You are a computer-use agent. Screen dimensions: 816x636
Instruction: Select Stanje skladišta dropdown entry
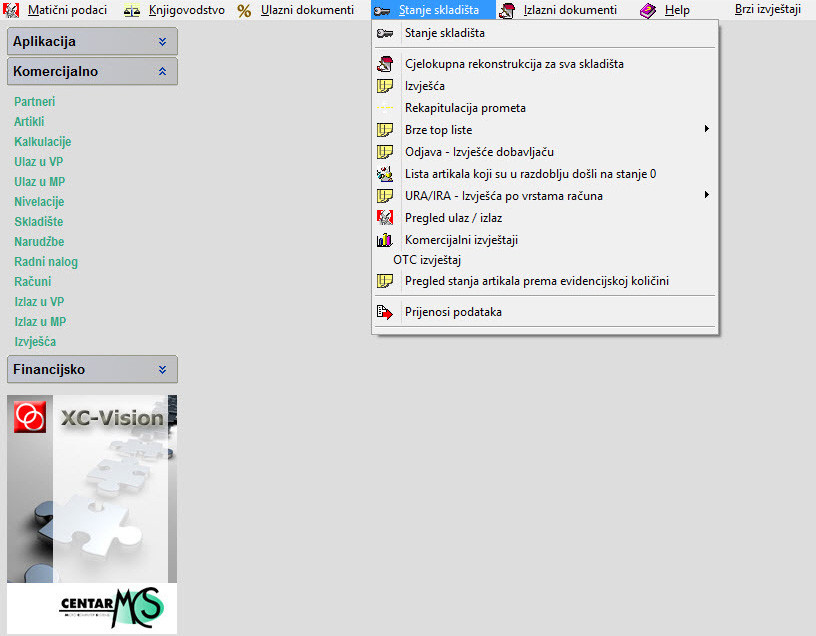[x=545, y=33]
